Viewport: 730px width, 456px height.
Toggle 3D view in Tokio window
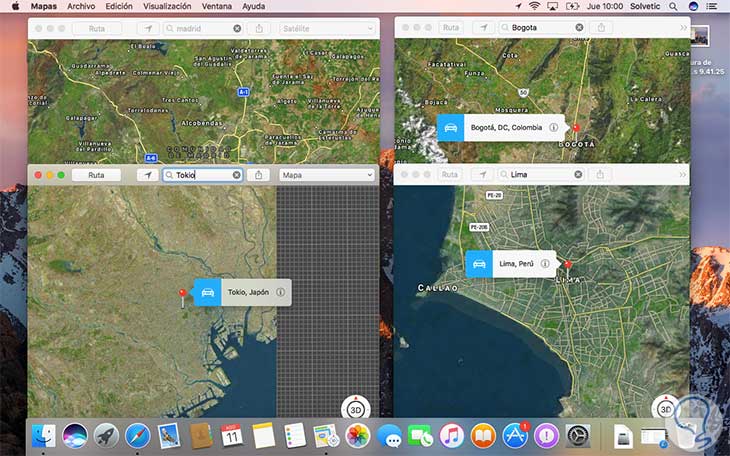point(356,409)
